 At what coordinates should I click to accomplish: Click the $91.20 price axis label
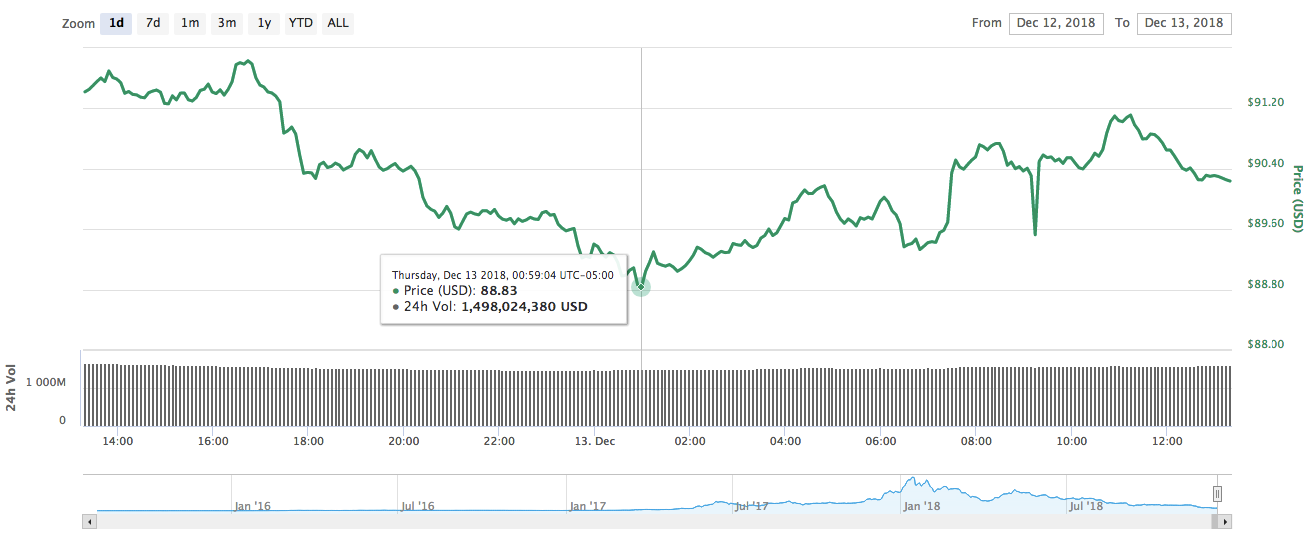(x=1265, y=102)
